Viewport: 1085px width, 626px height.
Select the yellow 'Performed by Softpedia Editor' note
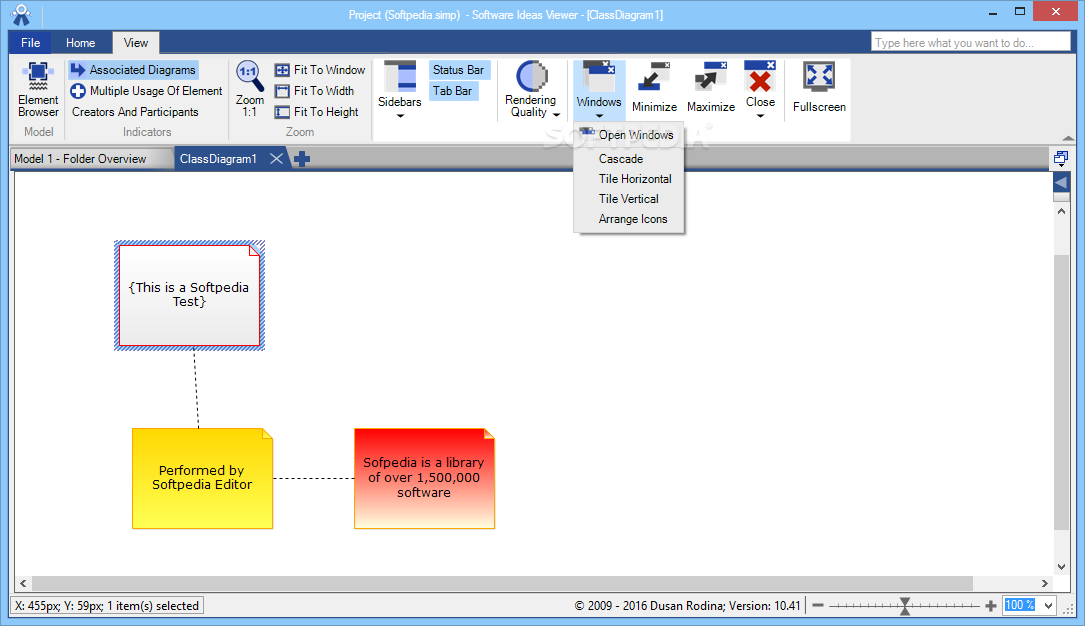point(202,479)
